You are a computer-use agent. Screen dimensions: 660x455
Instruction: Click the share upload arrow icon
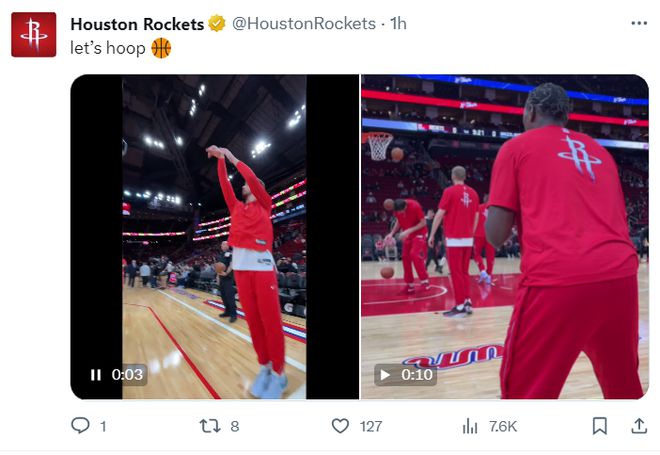638,426
